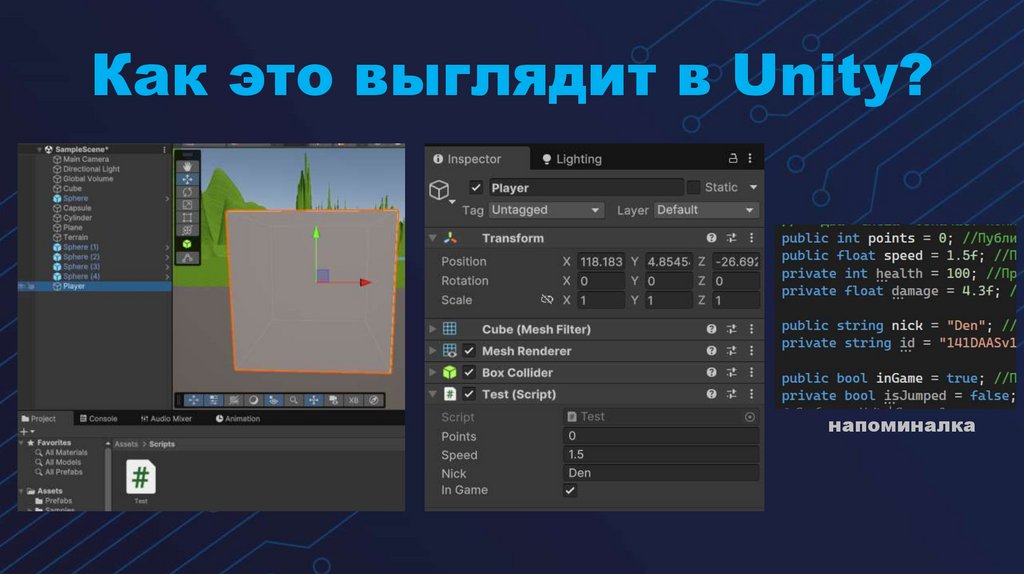Select Main Camera in the Hierarchy
This screenshot has height=574, width=1024.
point(86,159)
